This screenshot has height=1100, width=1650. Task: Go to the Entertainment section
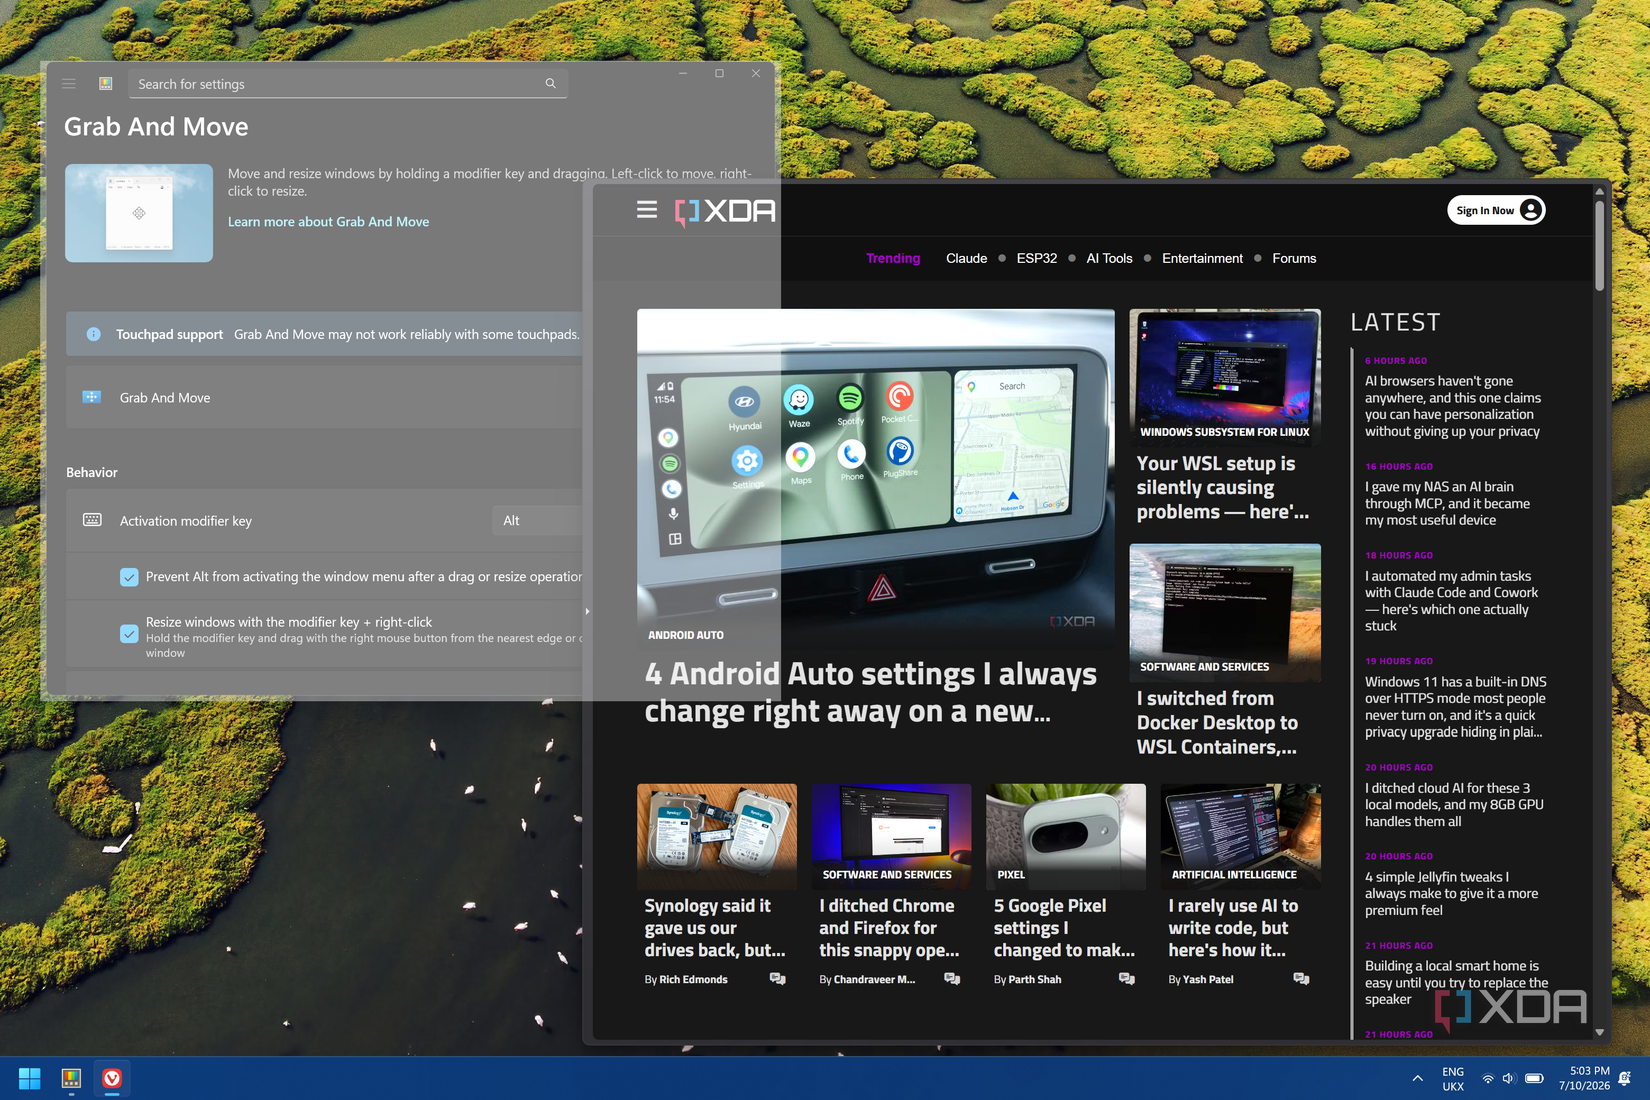coord(1202,258)
